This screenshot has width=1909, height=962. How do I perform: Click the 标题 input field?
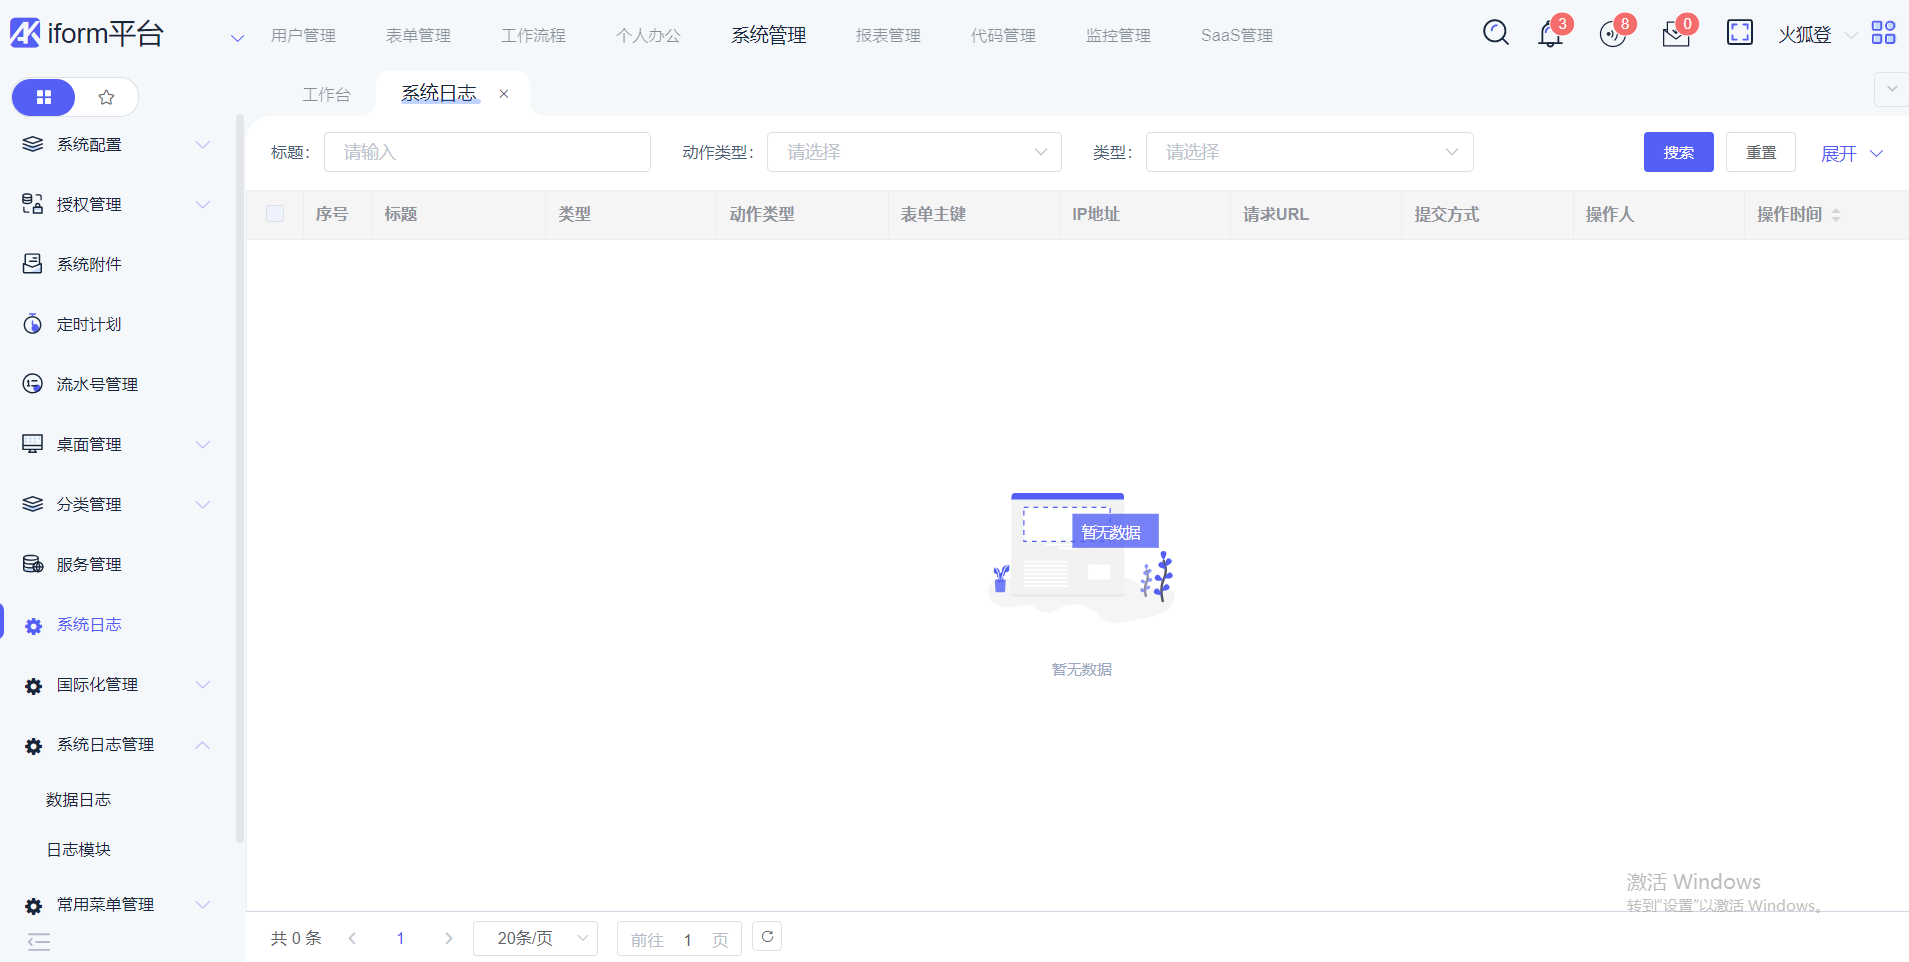tap(487, 152)
